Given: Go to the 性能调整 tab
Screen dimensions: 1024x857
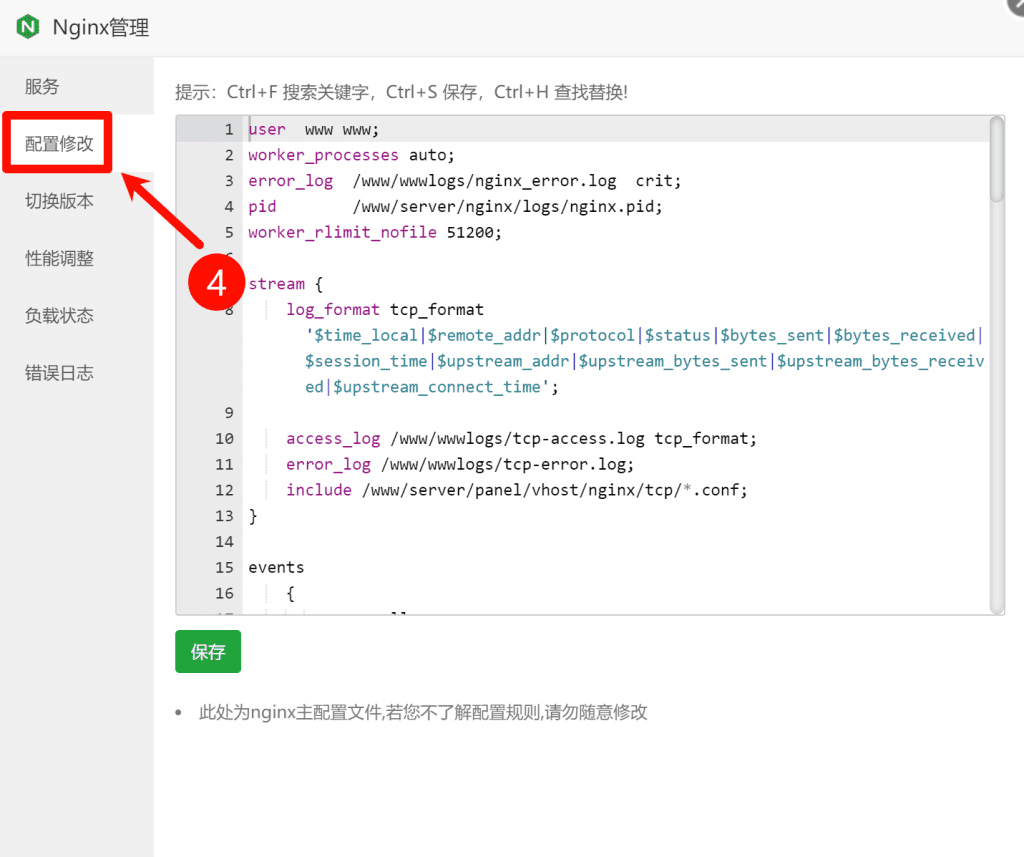Looking at the screenshot, I should (x=59, y=258).
